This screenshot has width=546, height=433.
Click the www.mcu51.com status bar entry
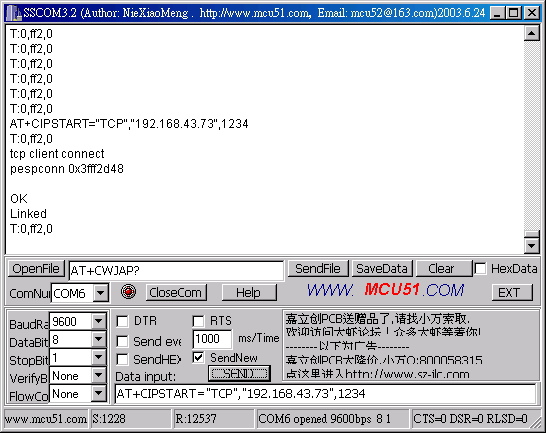[46, 419]
